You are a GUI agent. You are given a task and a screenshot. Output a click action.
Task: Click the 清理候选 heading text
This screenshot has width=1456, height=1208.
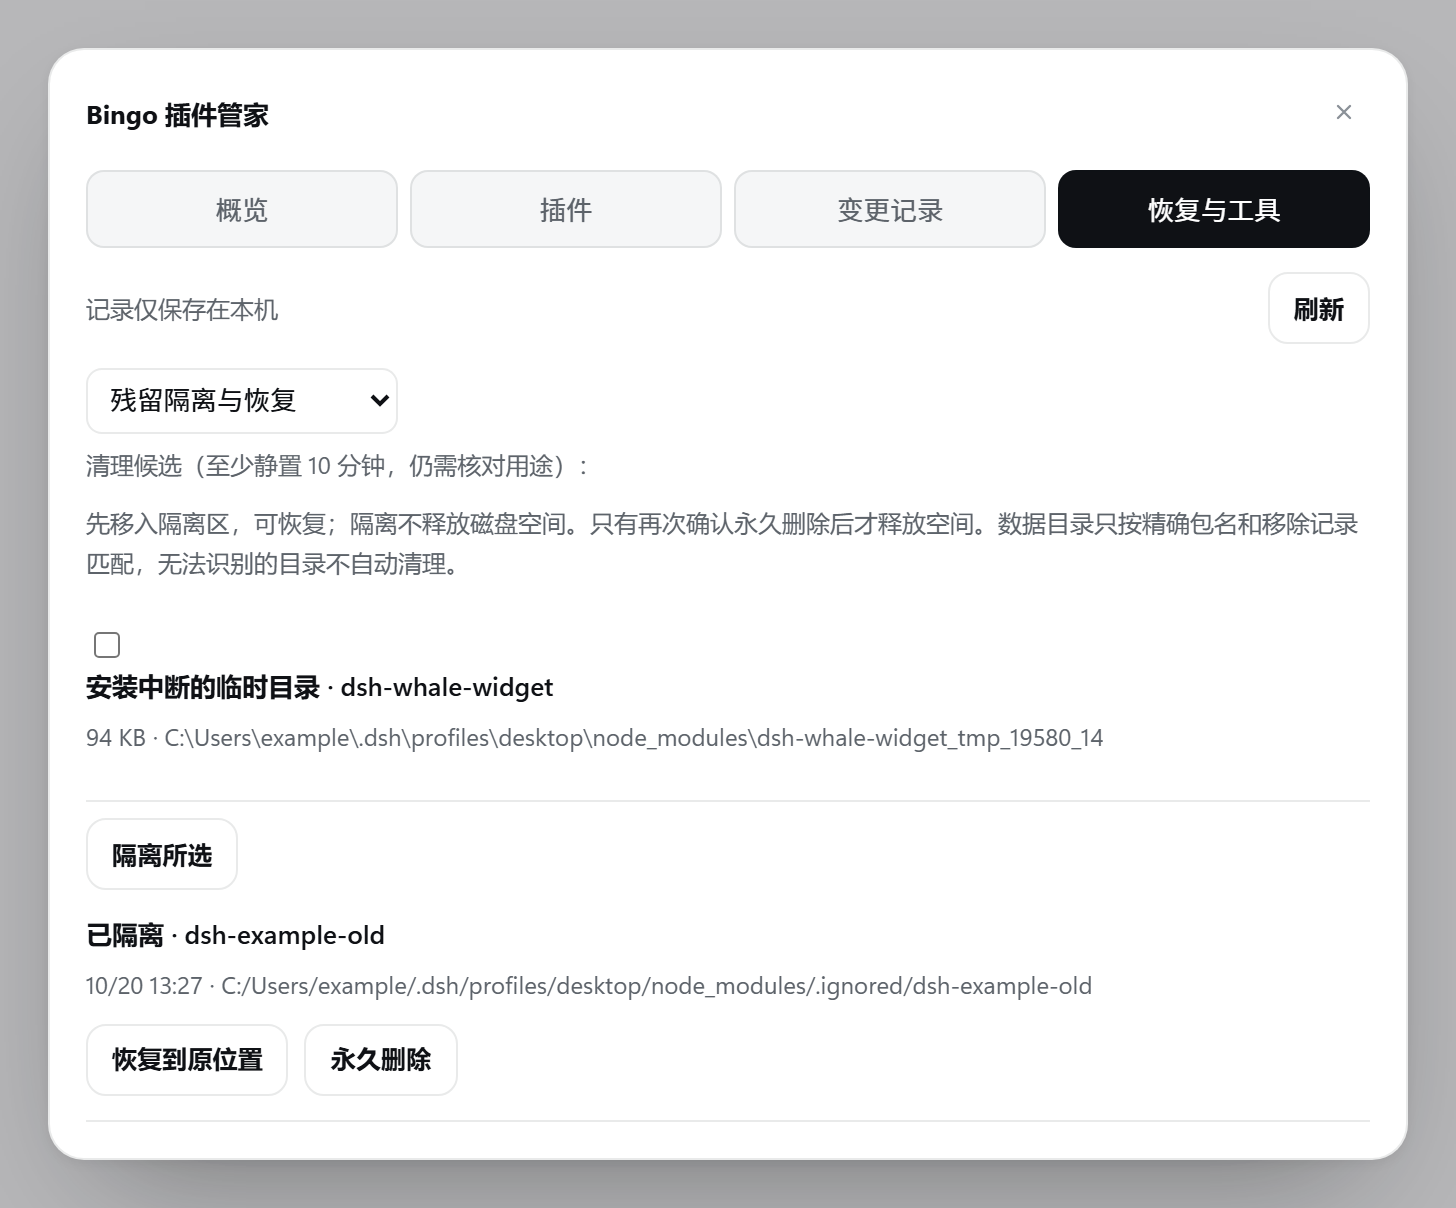pyautogui.click(x=338, y=466)
